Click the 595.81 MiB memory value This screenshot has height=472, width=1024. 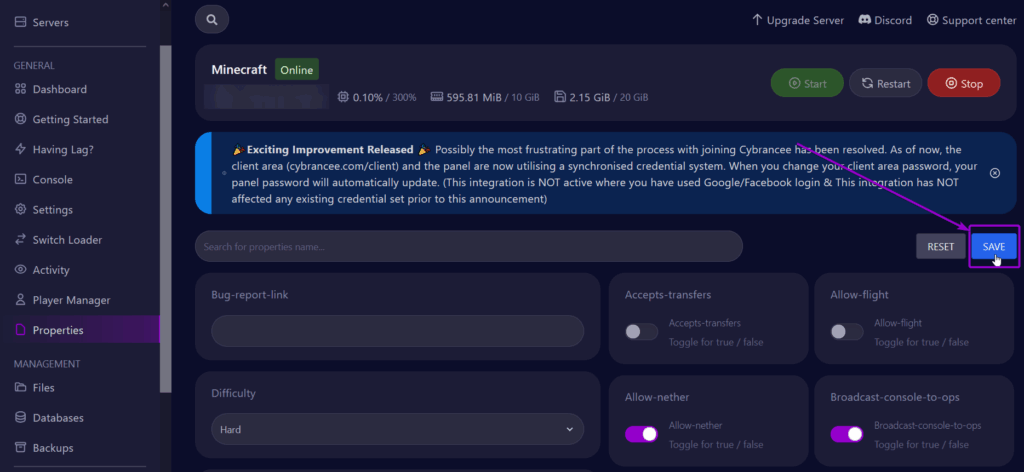(474, 97)
